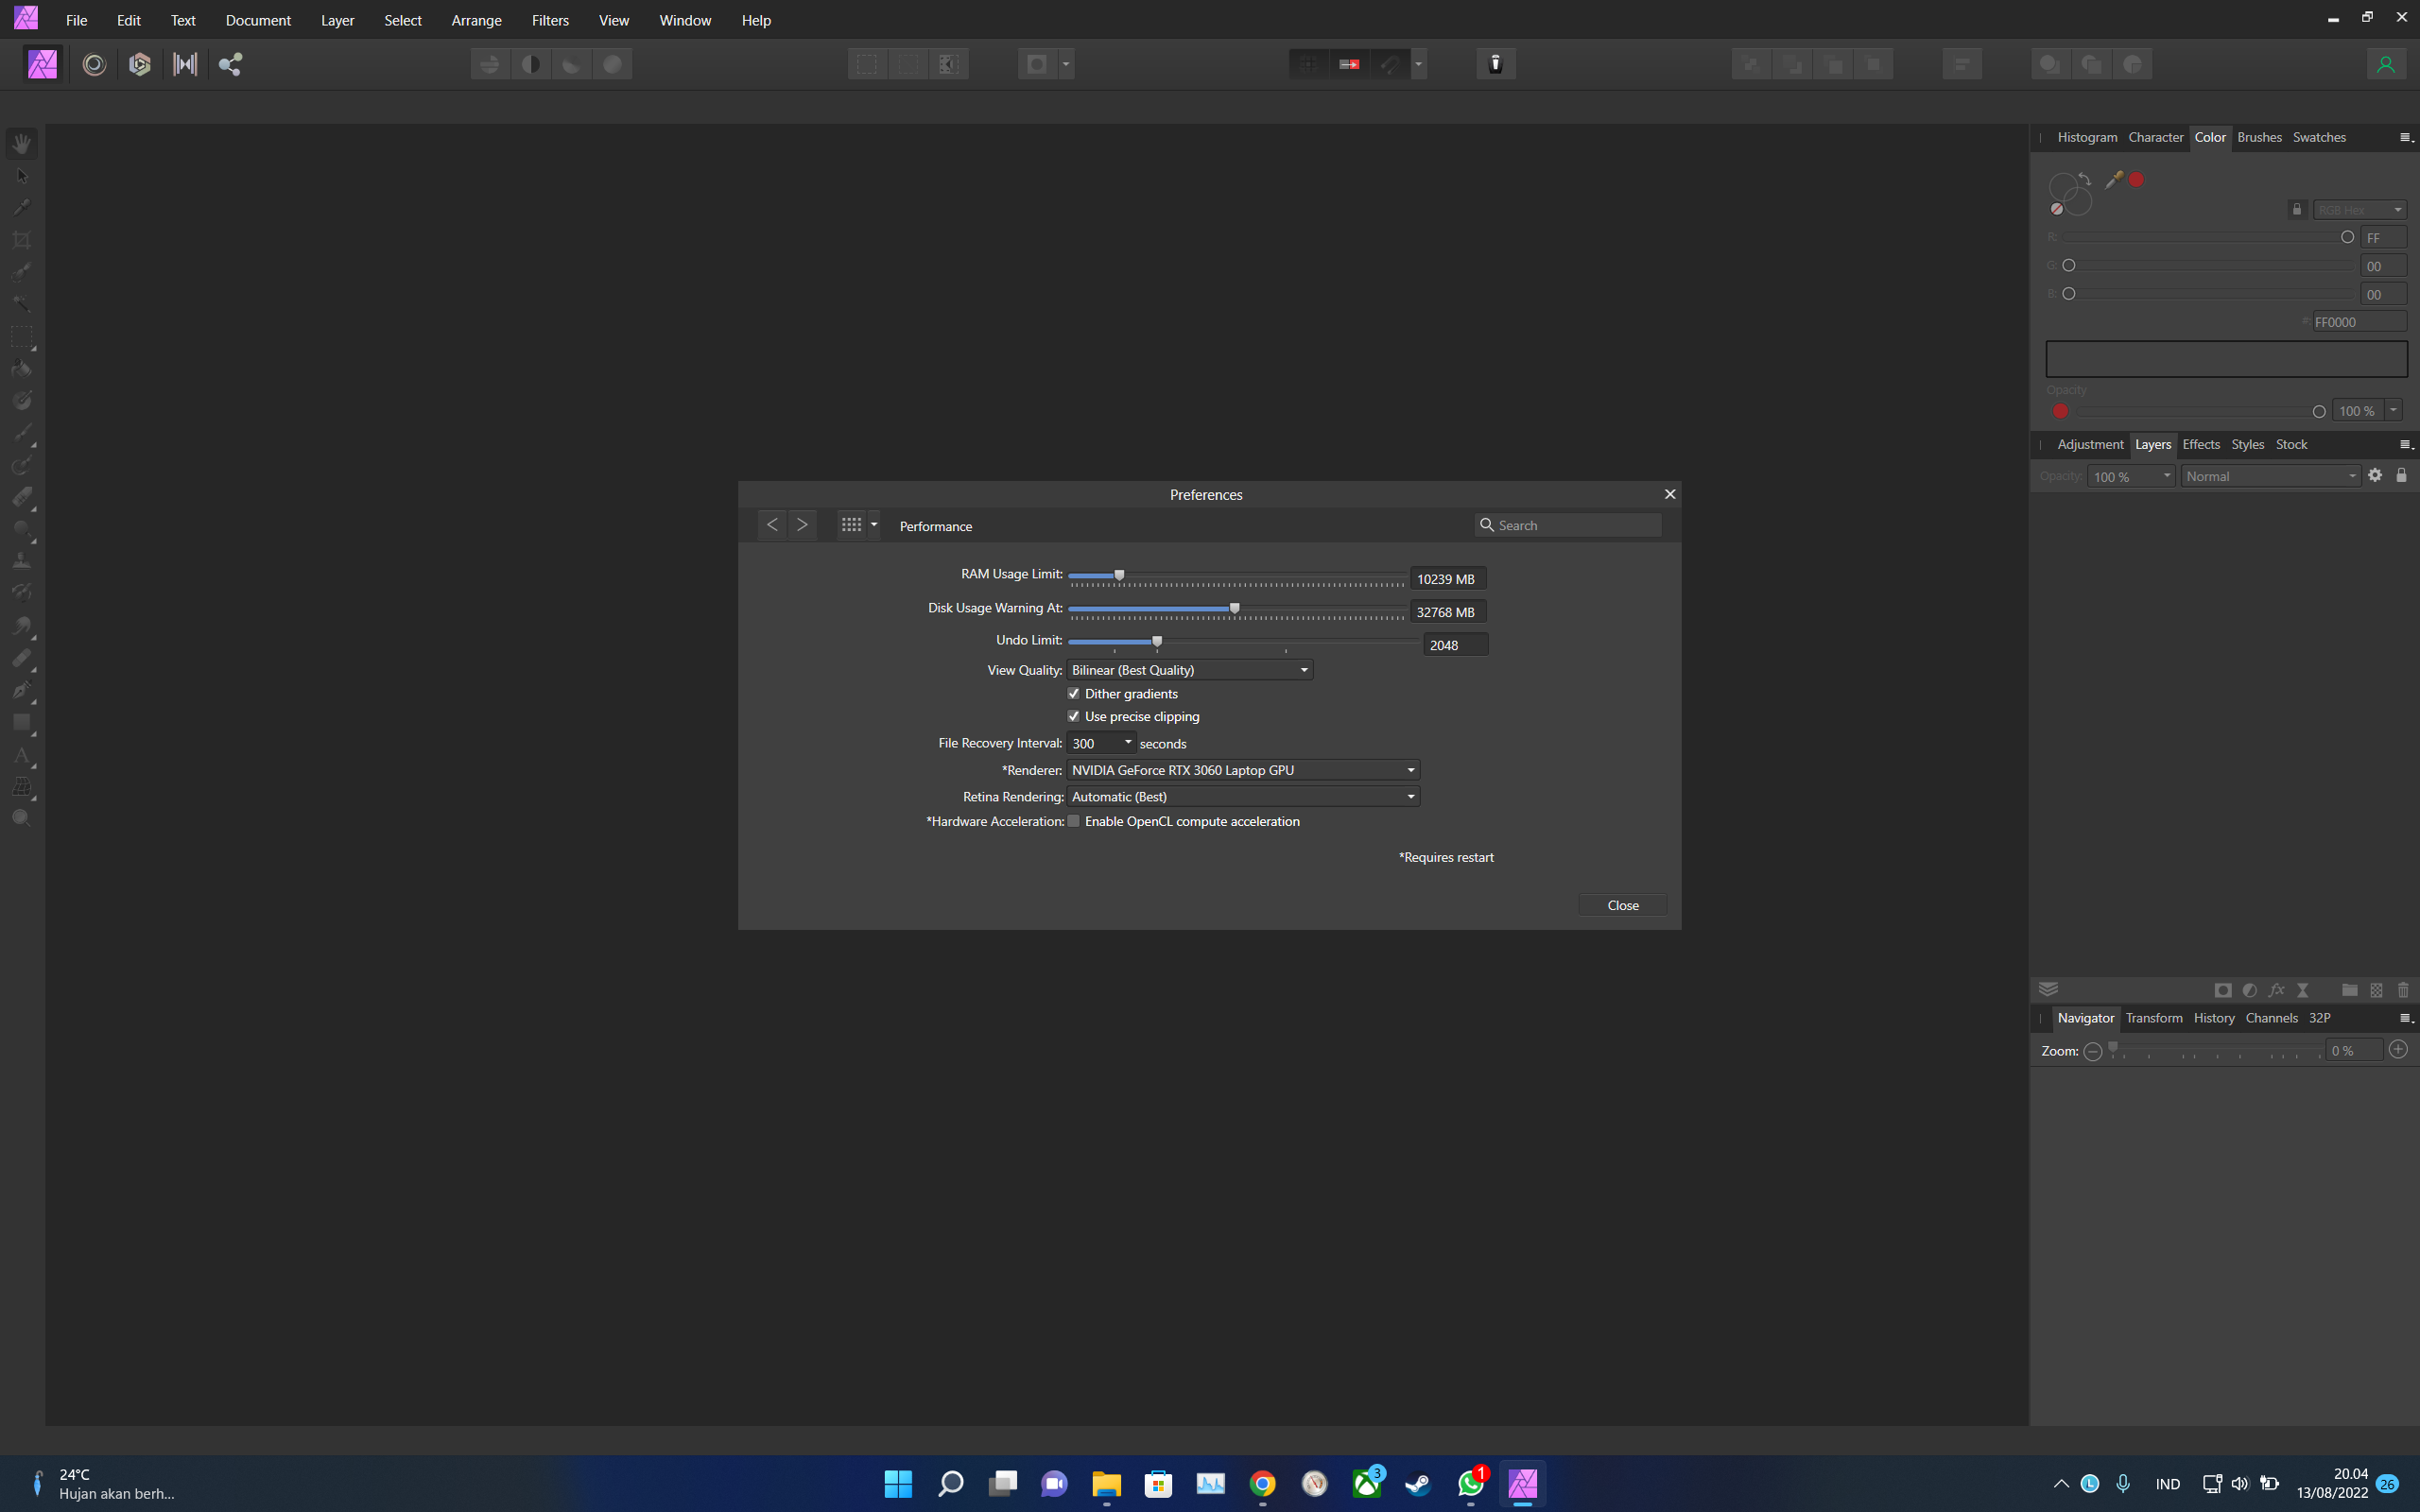2420x1512 pixels.
Task: Switch to the Swatches tab
Action: click(x=2318, y=137)
